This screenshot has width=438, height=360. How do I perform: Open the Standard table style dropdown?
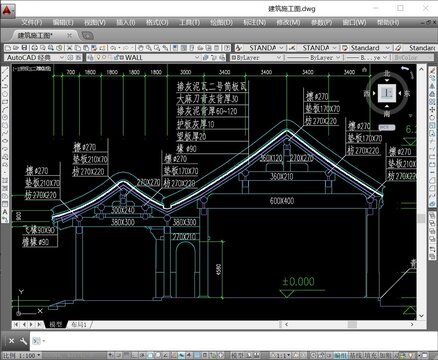387,48
